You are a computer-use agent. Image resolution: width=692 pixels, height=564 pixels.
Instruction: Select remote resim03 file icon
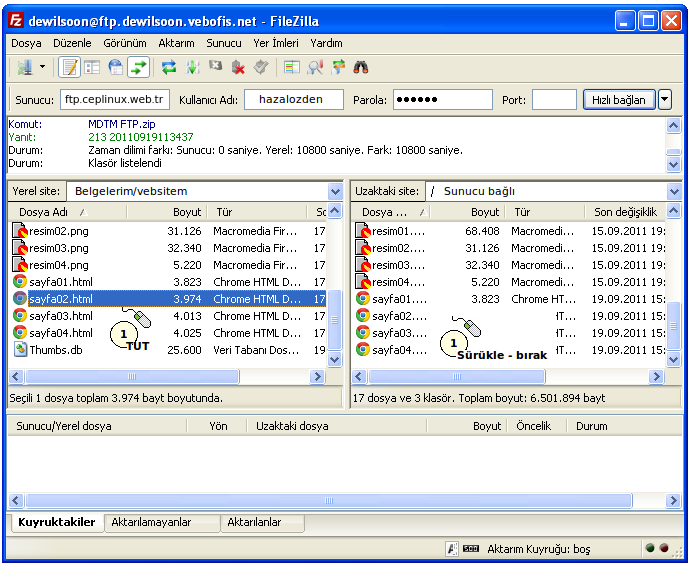tap(363, 265)
